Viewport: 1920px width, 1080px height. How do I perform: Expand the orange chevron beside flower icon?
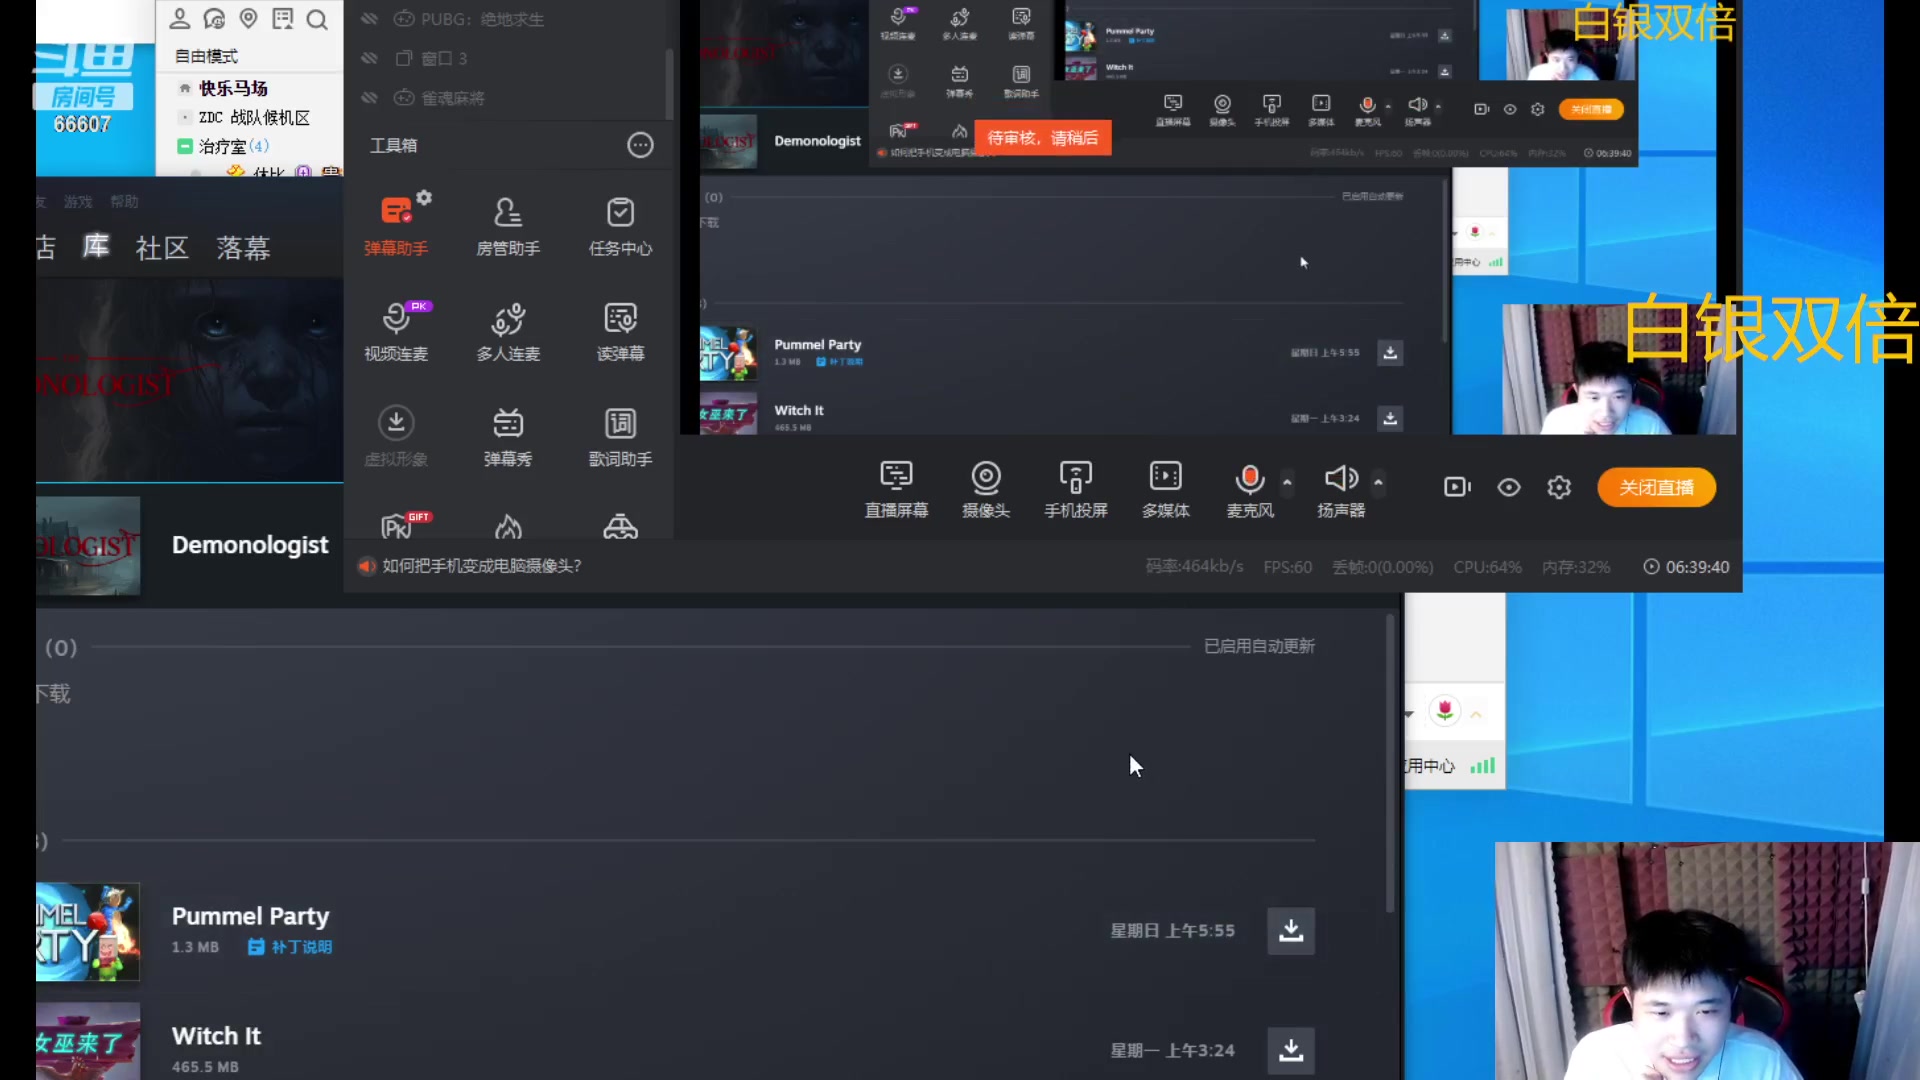click(x=1476, y=714)
